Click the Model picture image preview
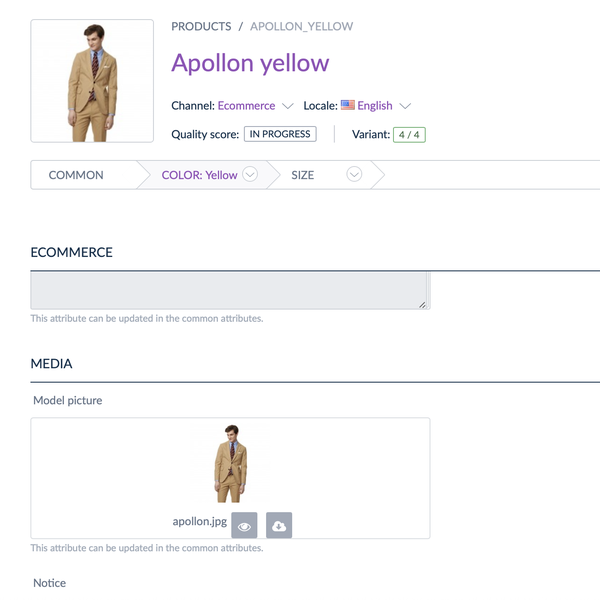The image size is (600, 600). [x=230, y=464]
